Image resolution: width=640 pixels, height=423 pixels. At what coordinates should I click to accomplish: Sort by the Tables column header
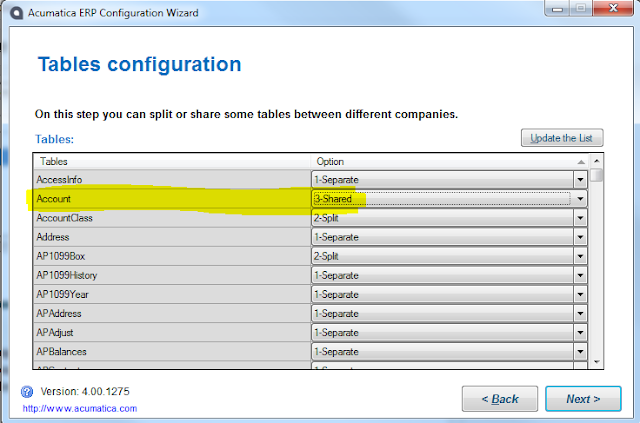(172, 162)
